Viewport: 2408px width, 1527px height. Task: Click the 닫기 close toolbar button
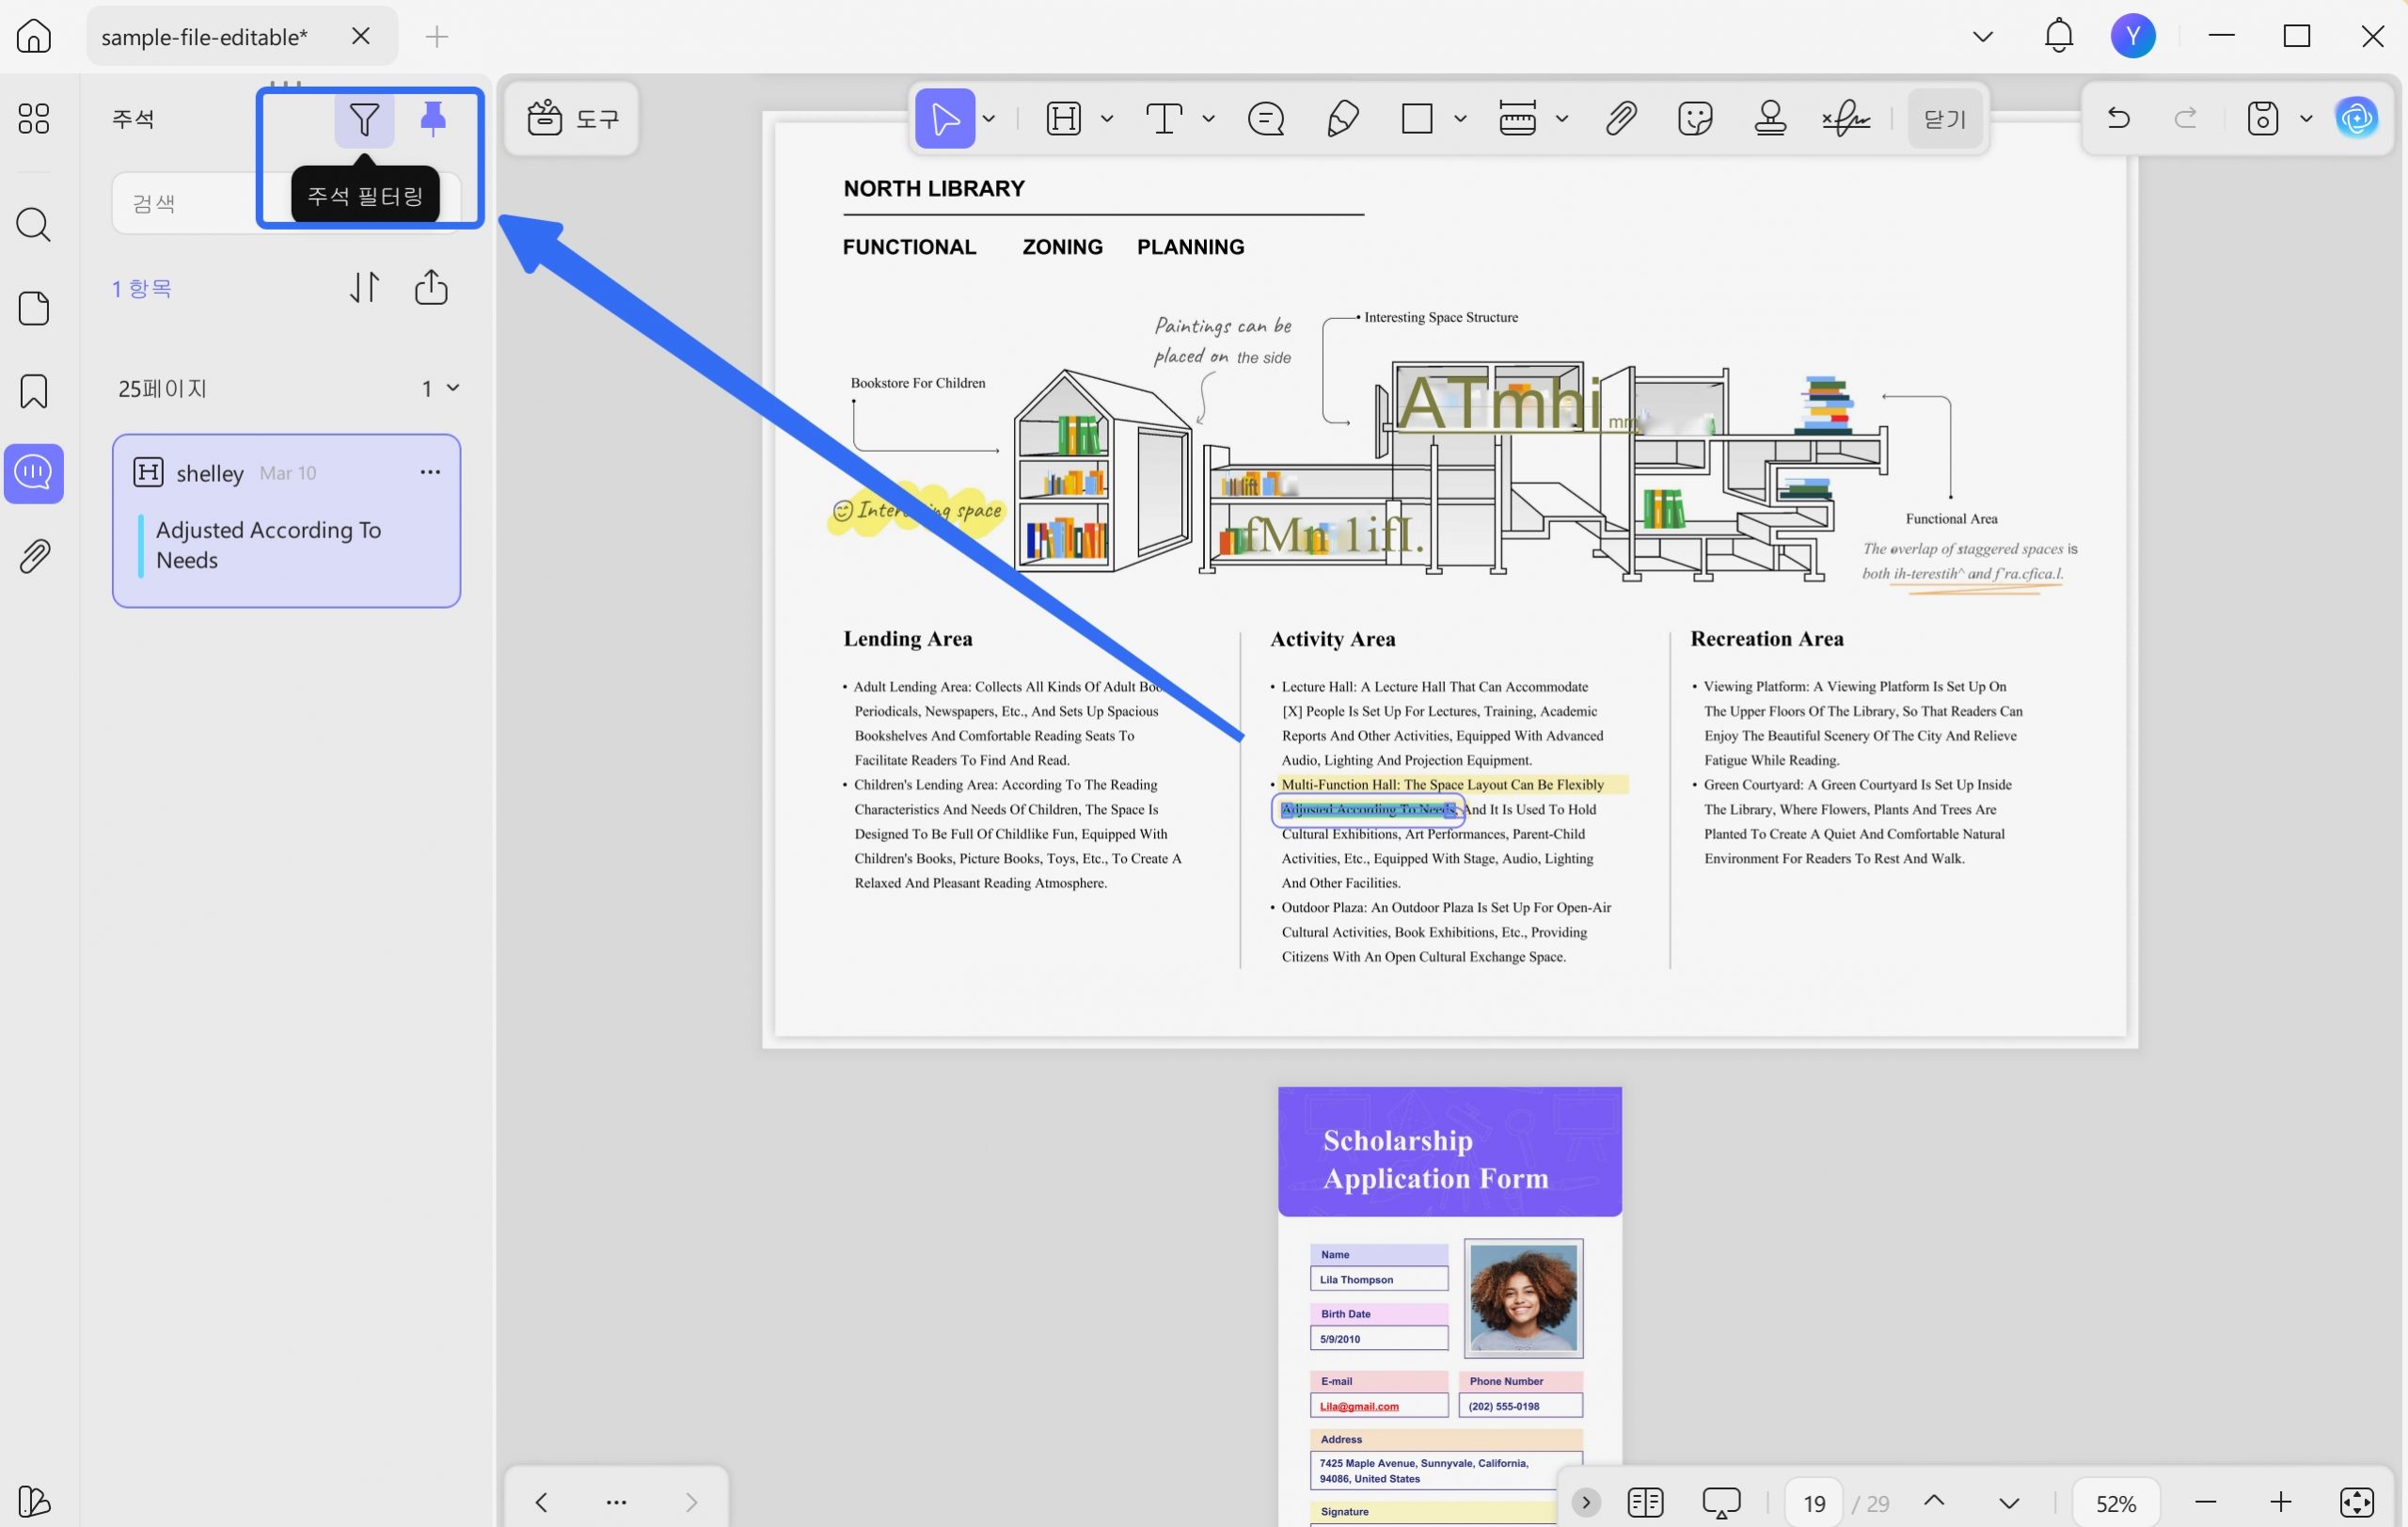tap(1944, 119)
